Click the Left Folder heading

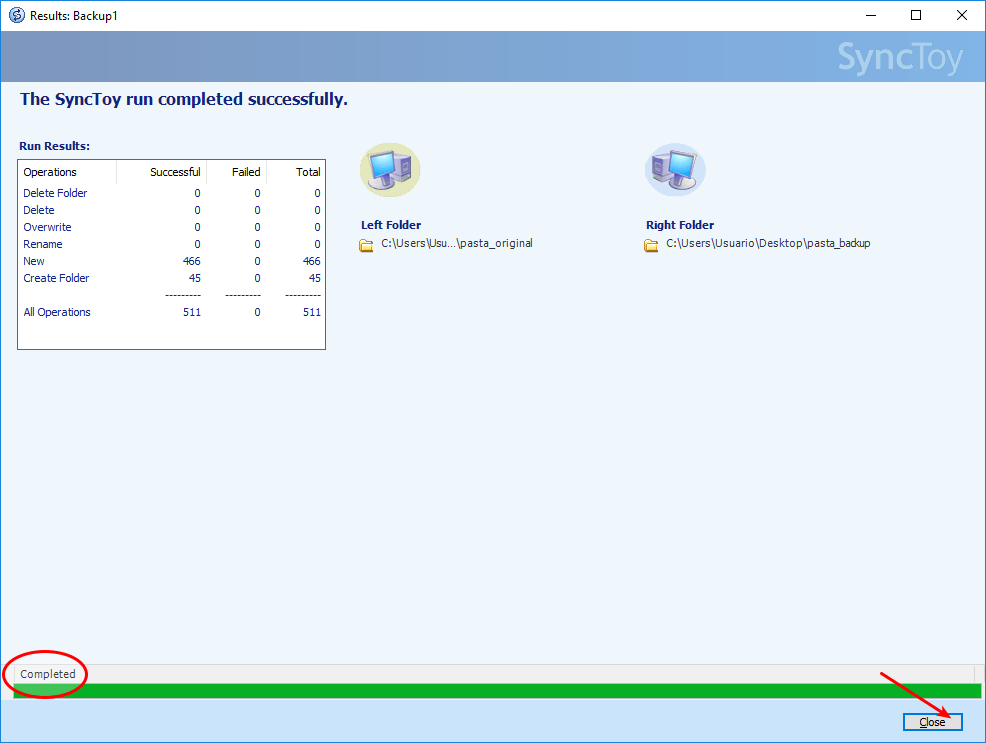click(x=391, y=225)
